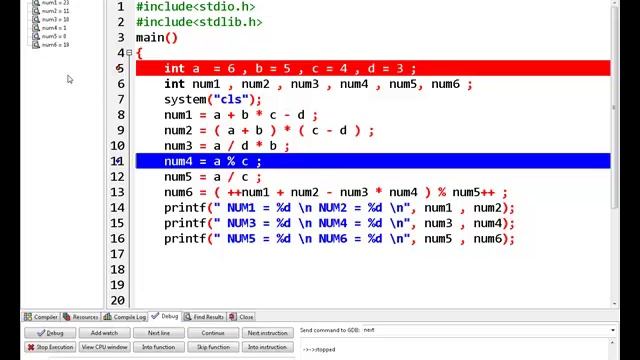Click the printf line containing NUM5 and NUM6
Viewport: 640px width, 360px height.
tap(340, 238)
